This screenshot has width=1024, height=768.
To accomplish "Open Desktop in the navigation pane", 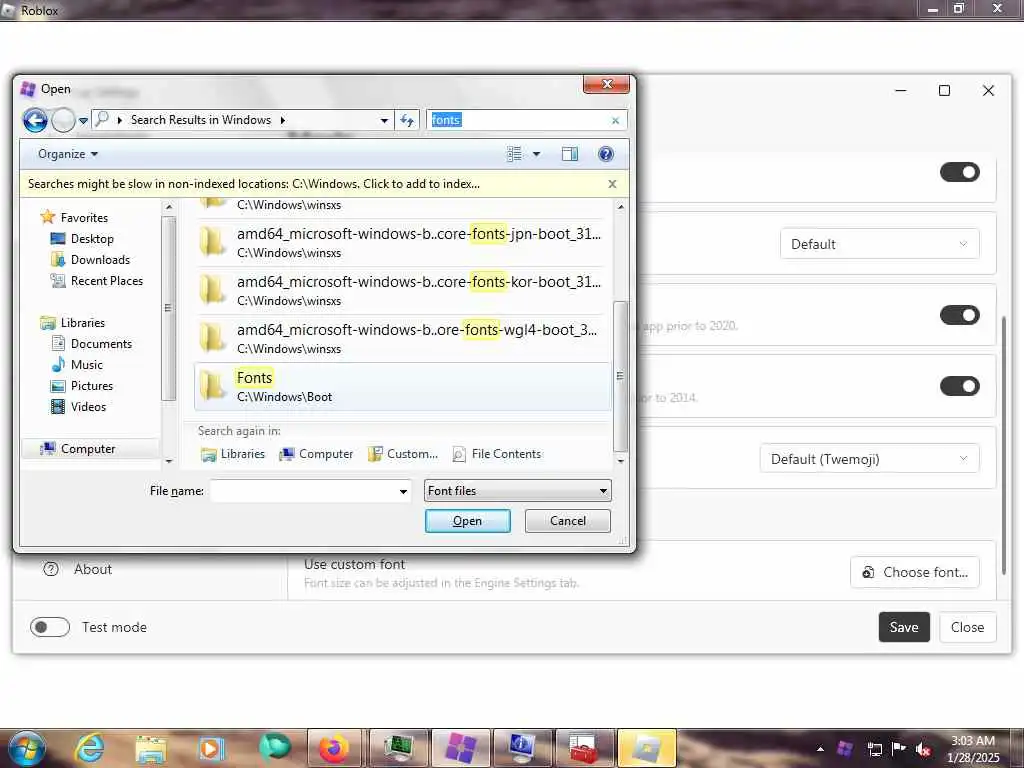I will pos(91,239).
